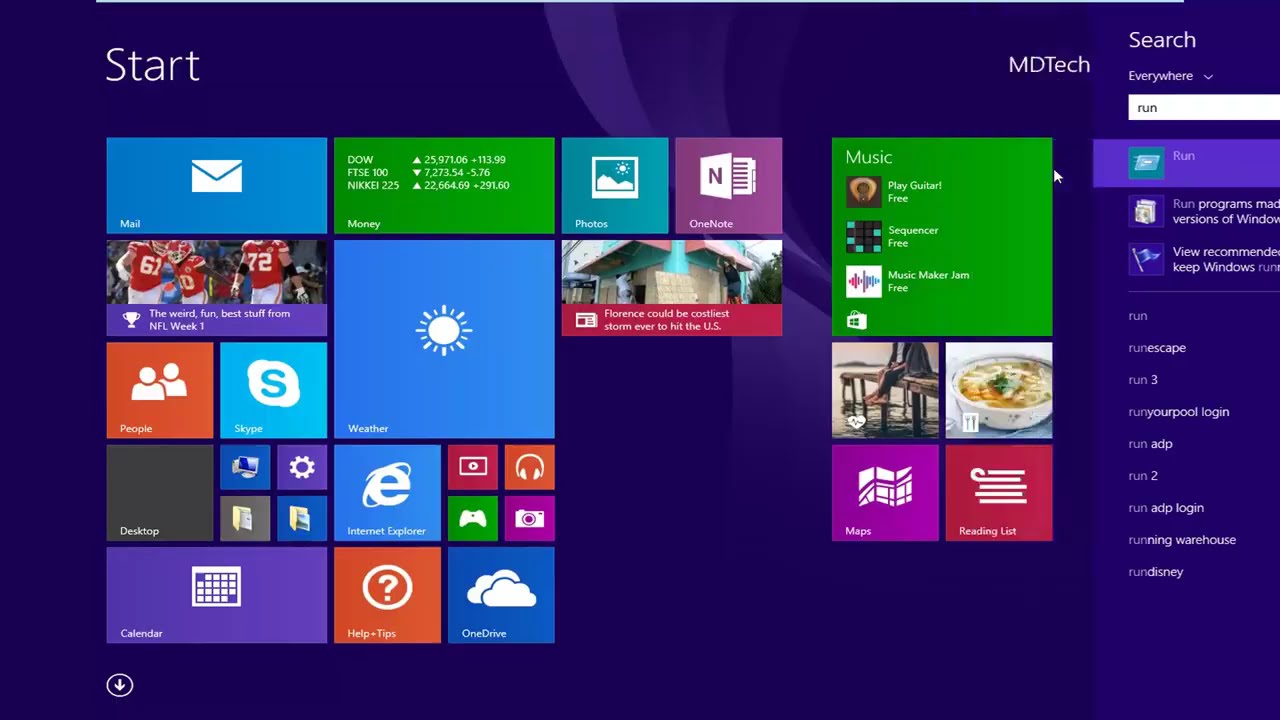Launch the Photos tile
Image resolution: width=1280 pixels, height=720 pixels.
pos(615,185)
